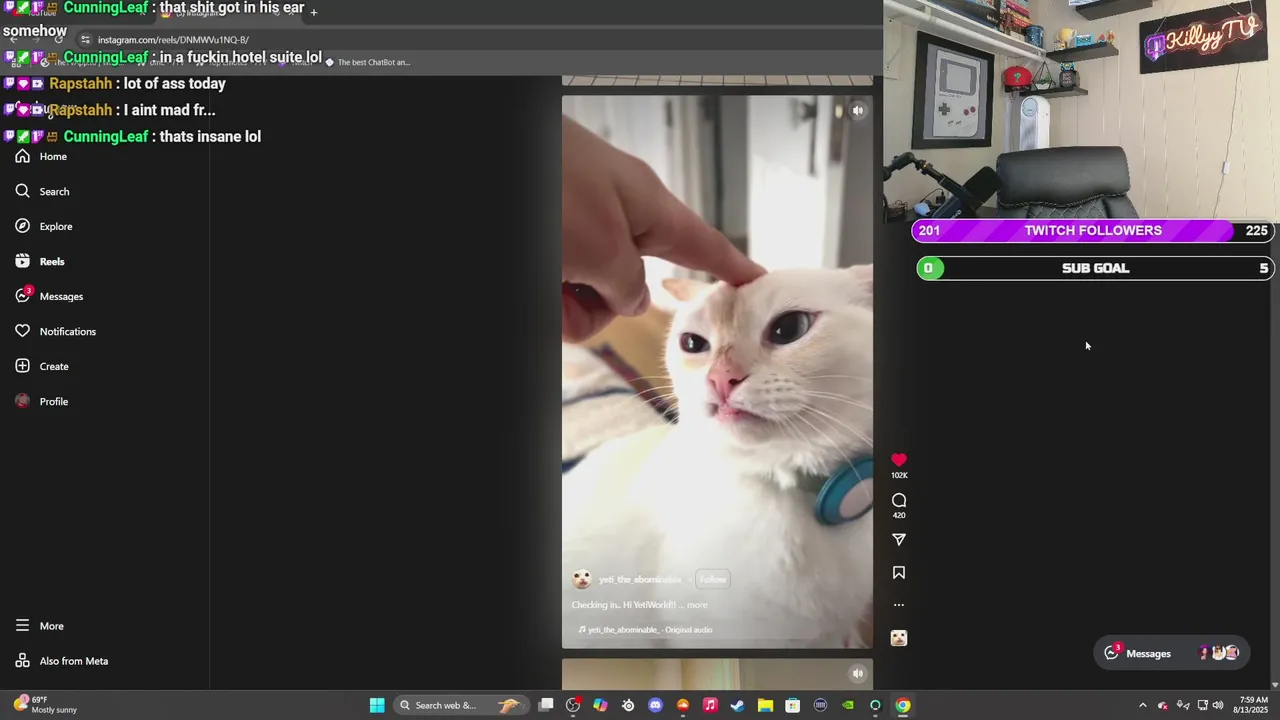The height and width of the screenshot is (720, 1280).
Task: Click the yeti cat profile avatar on the reel
Action: click(x=582, y=579)
